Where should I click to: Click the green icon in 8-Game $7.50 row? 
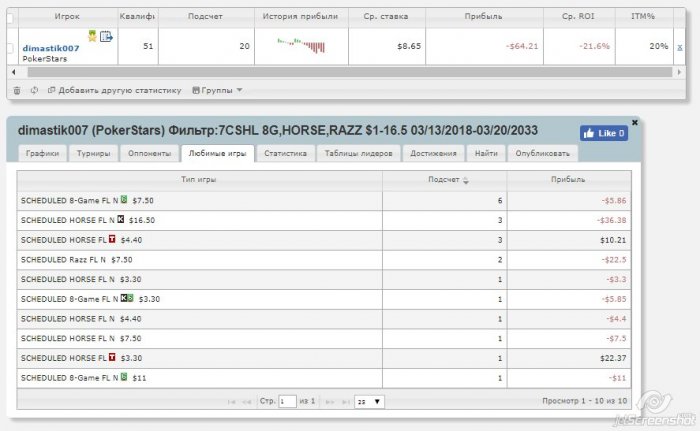[x=124, y=200]
